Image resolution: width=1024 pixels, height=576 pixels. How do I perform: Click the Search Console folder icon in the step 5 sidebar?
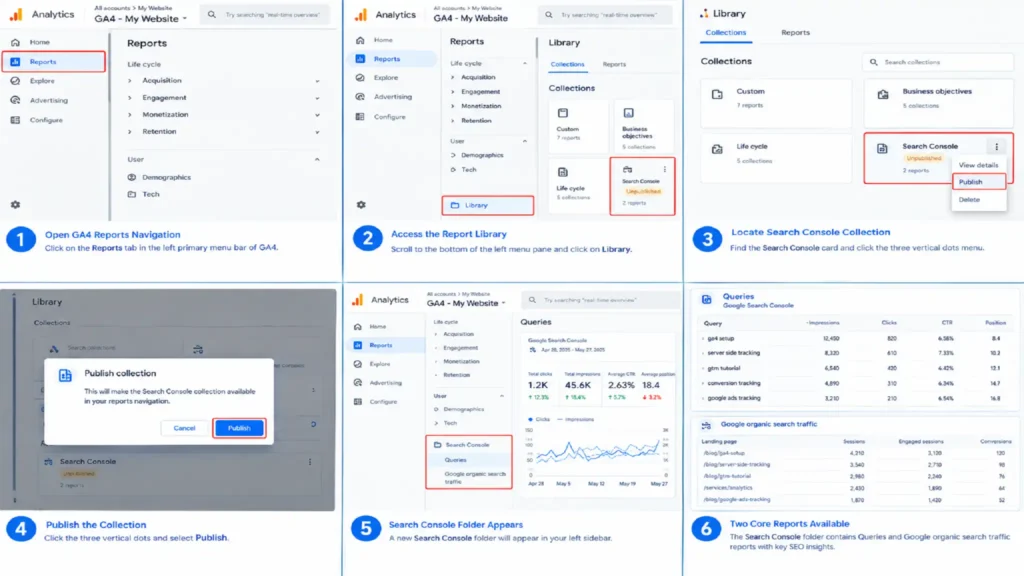tap(438, 445)
